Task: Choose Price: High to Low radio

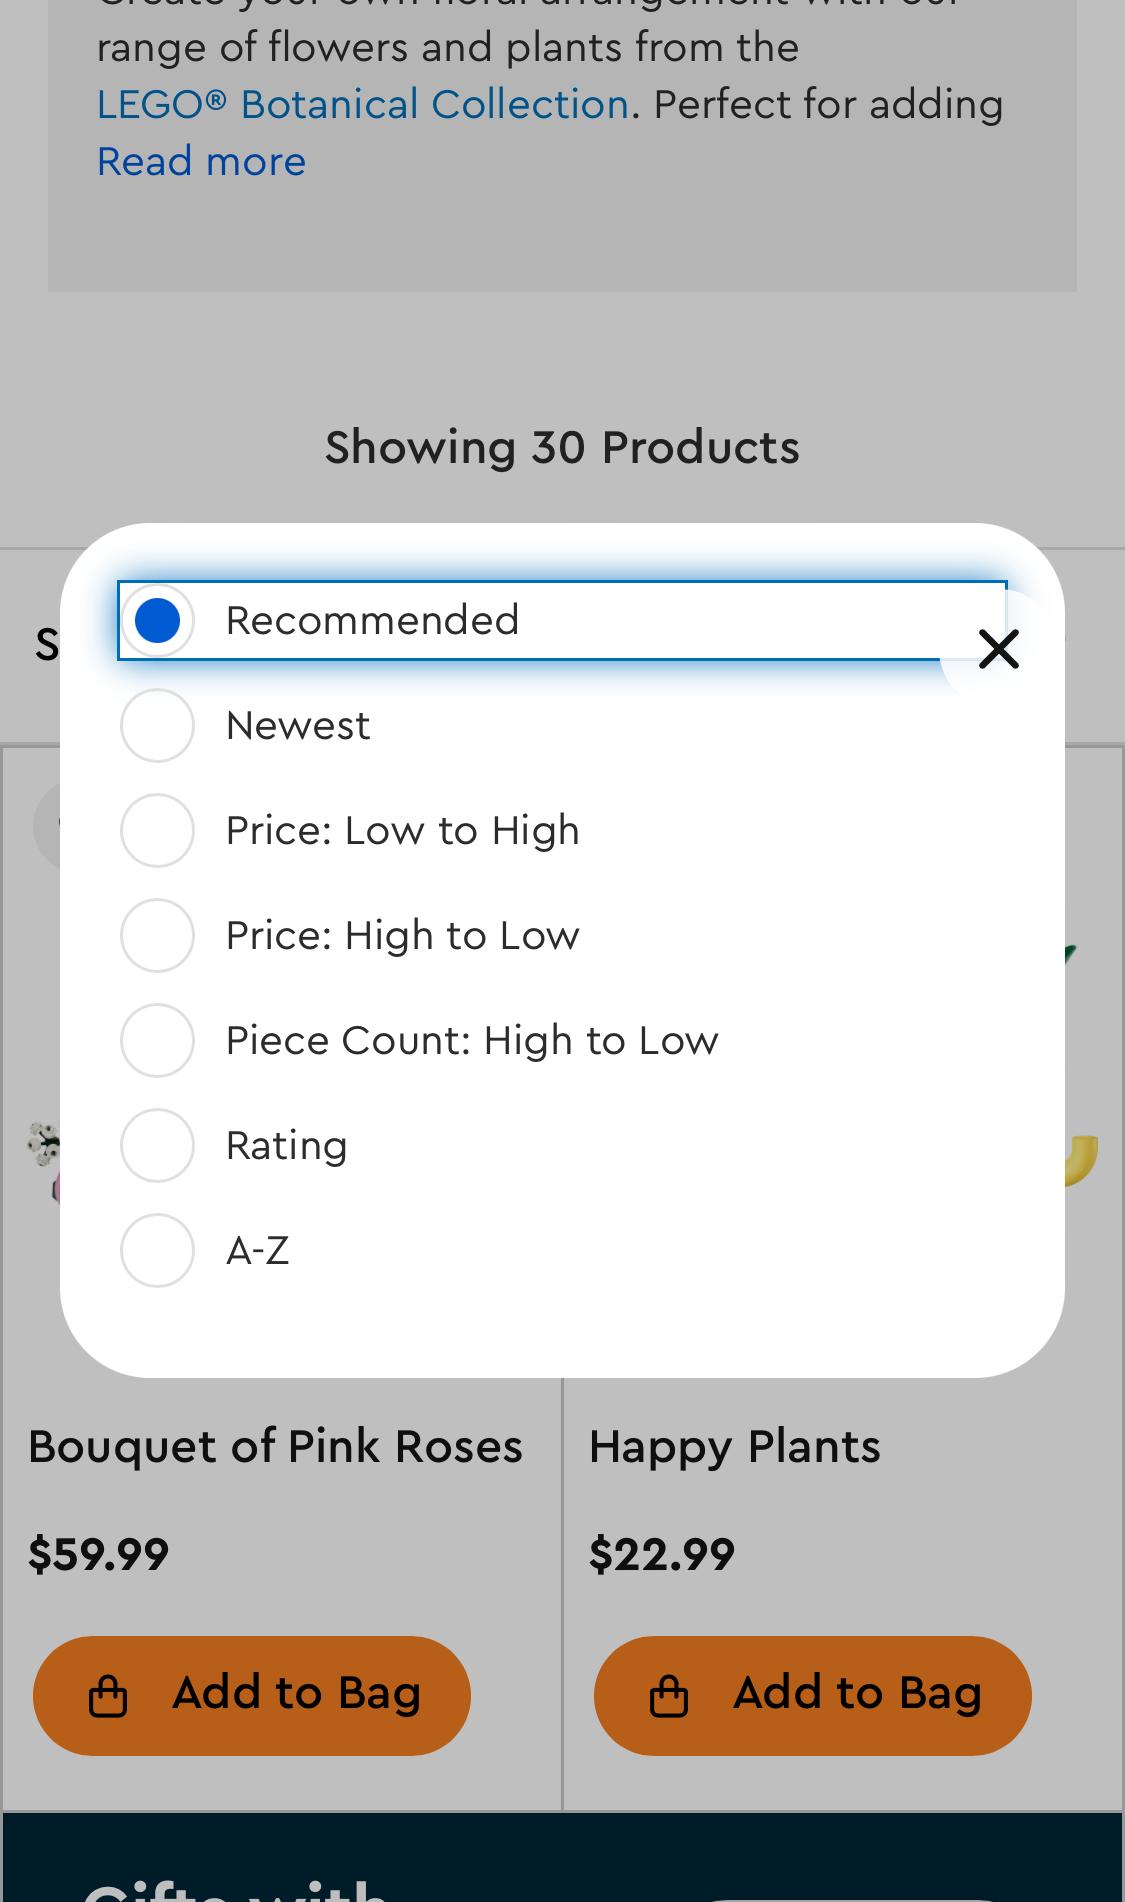Action: click(157, 936)
